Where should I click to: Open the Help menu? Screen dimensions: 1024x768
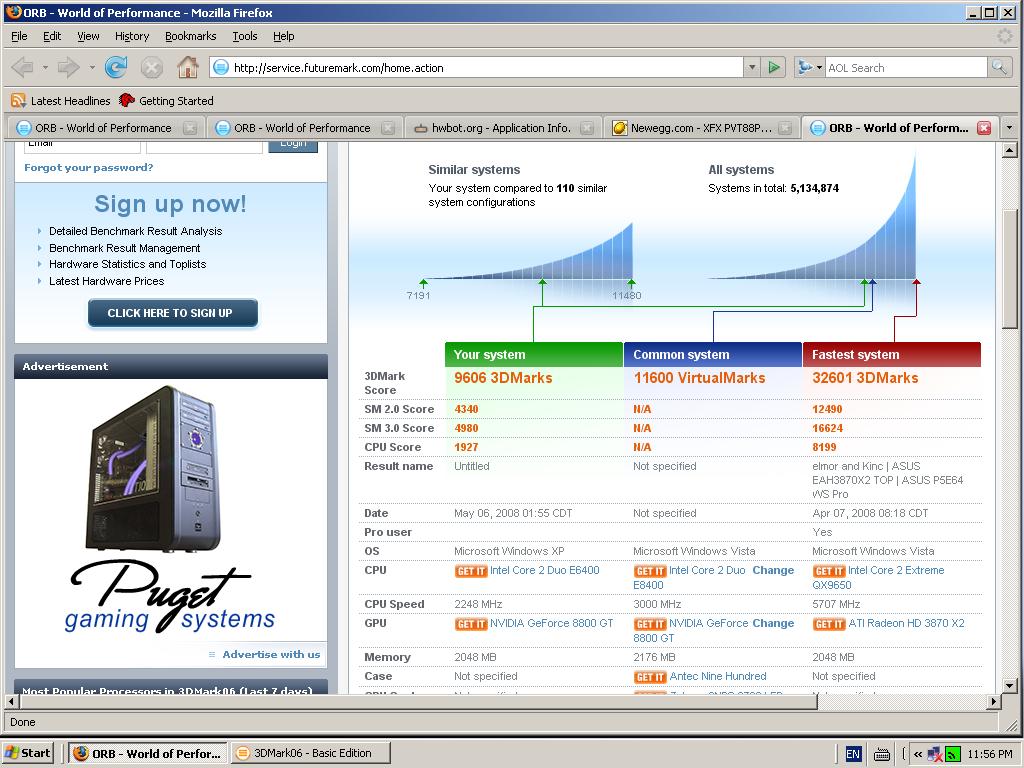283,36
